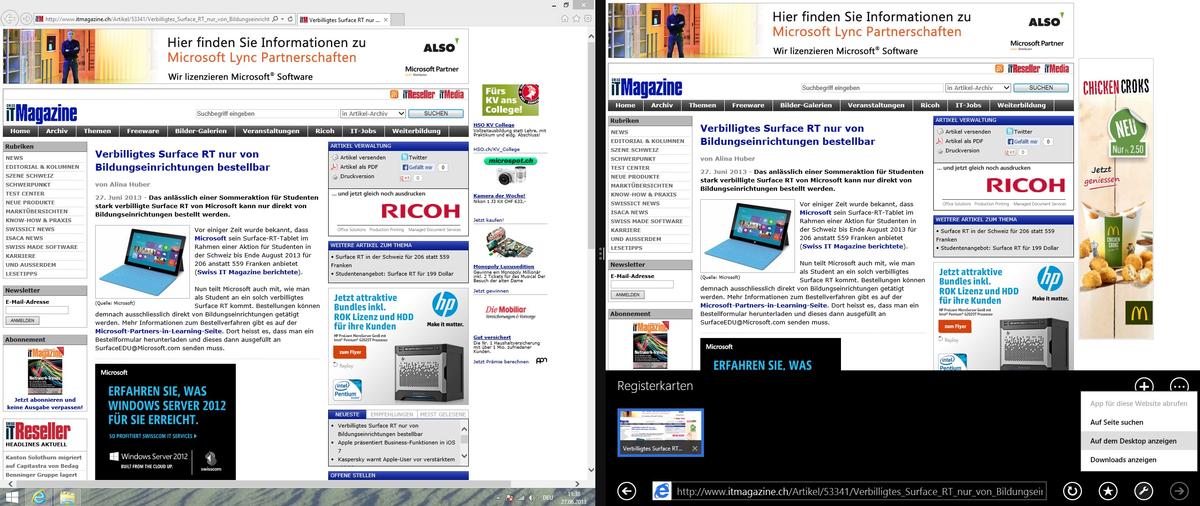Click newsletter E-Mail-Adresse field on left page
Image resolution: width=1200 pixels, height=506 pixels.
37,310
